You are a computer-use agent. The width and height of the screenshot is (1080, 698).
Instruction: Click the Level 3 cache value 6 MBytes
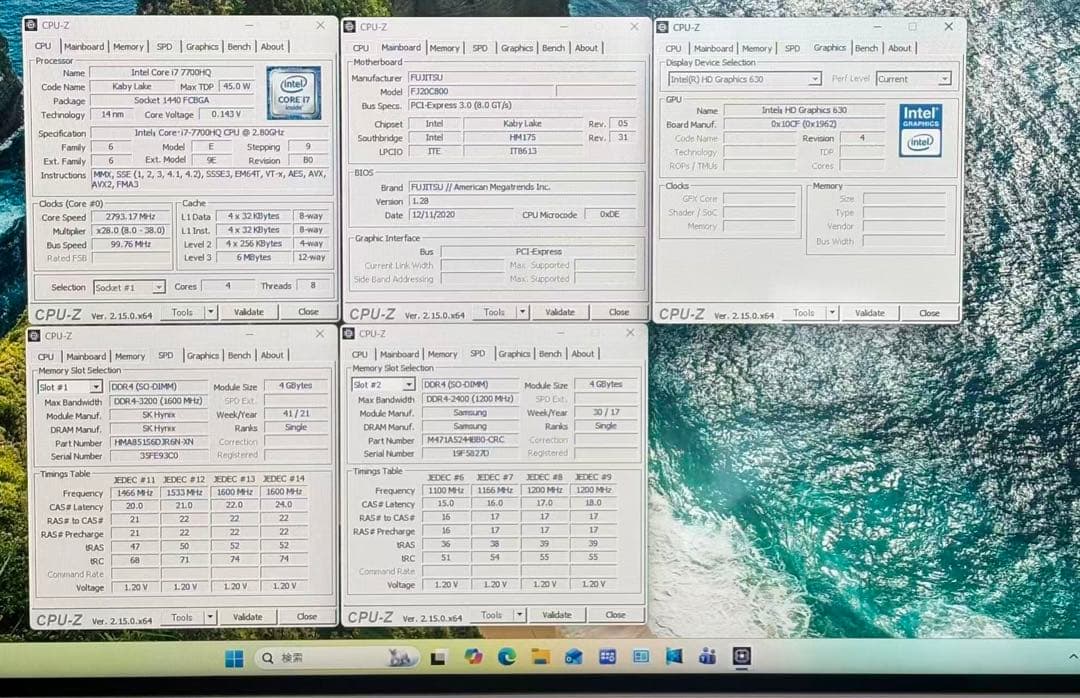[x=253, y=257]
